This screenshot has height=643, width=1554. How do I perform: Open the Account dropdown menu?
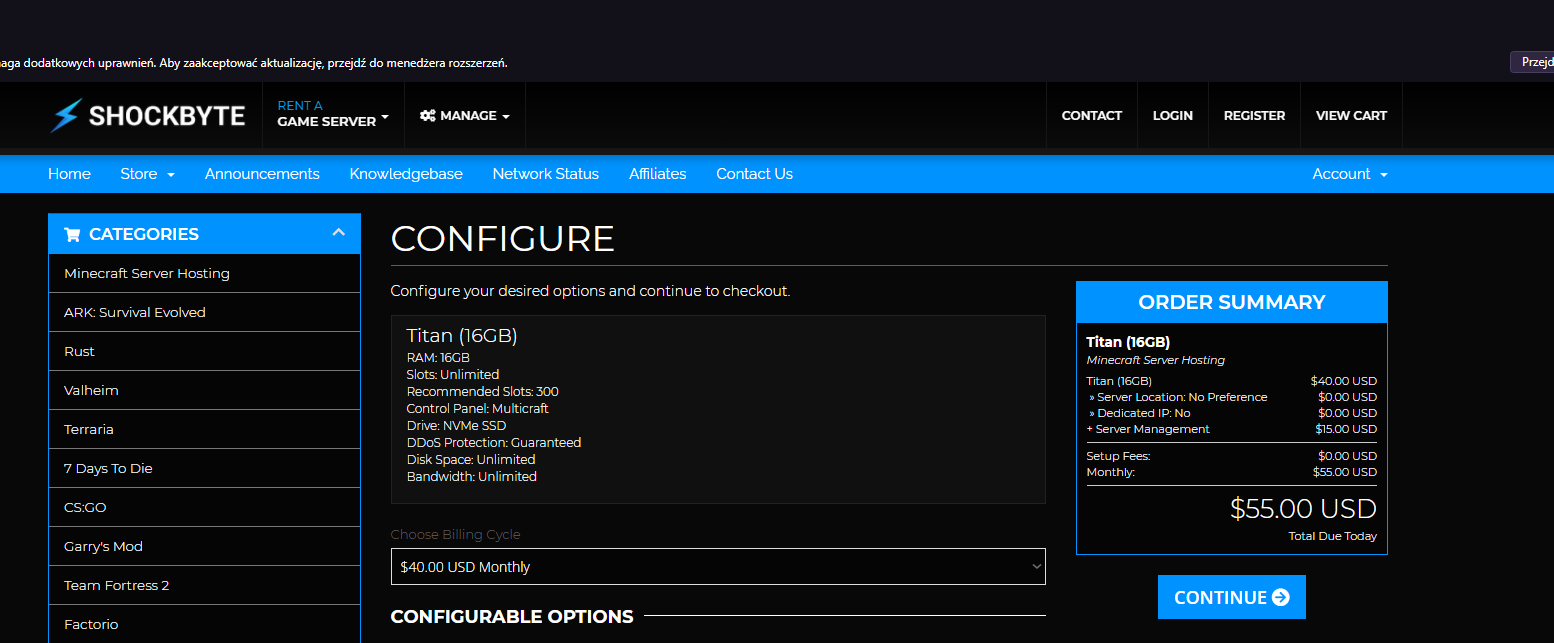tap(1349, 174)
